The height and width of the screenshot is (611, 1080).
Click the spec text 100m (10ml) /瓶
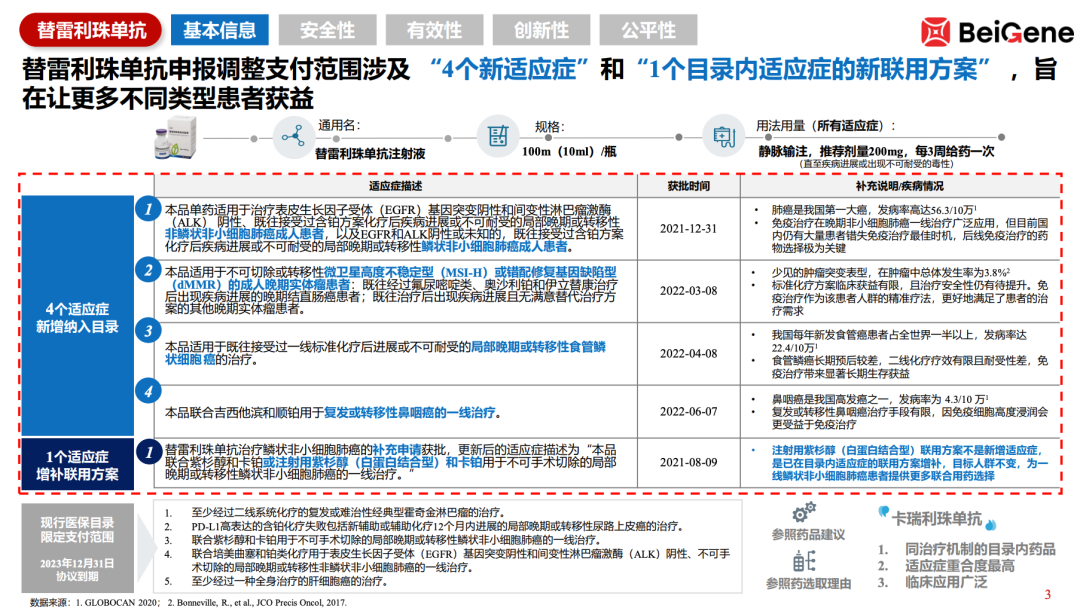[569, 151]
